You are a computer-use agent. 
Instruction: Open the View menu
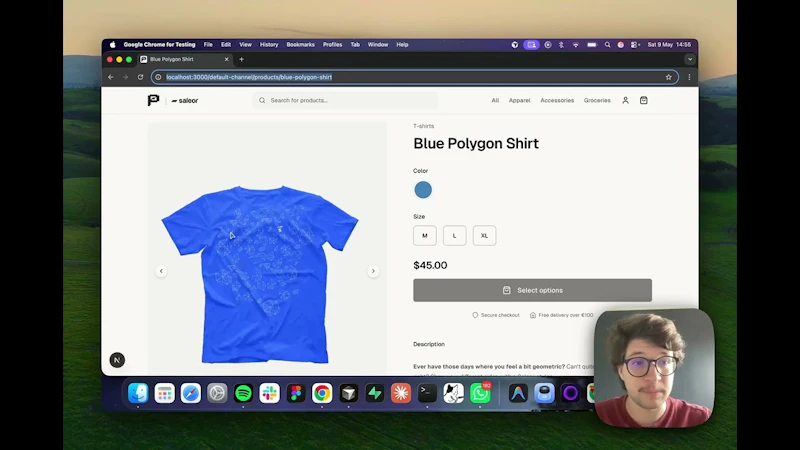(245, 45)
